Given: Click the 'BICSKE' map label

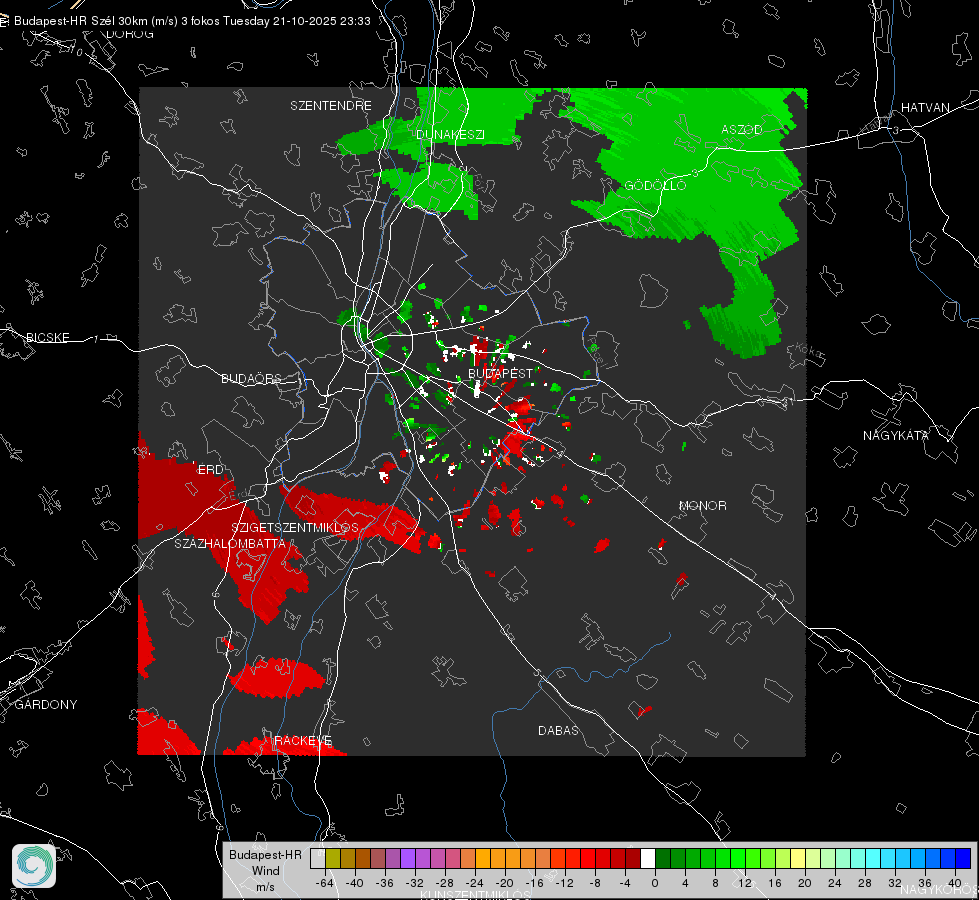Looking at the screenshot, I should click(47, 337).
